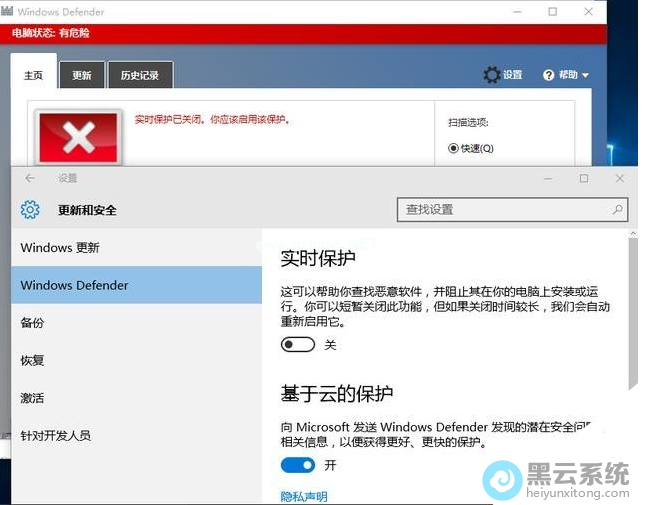This screenshot has width=645, height=505.
Task: Click the Settings window vertical scrollbar
Action: click(x=632, y=310)
